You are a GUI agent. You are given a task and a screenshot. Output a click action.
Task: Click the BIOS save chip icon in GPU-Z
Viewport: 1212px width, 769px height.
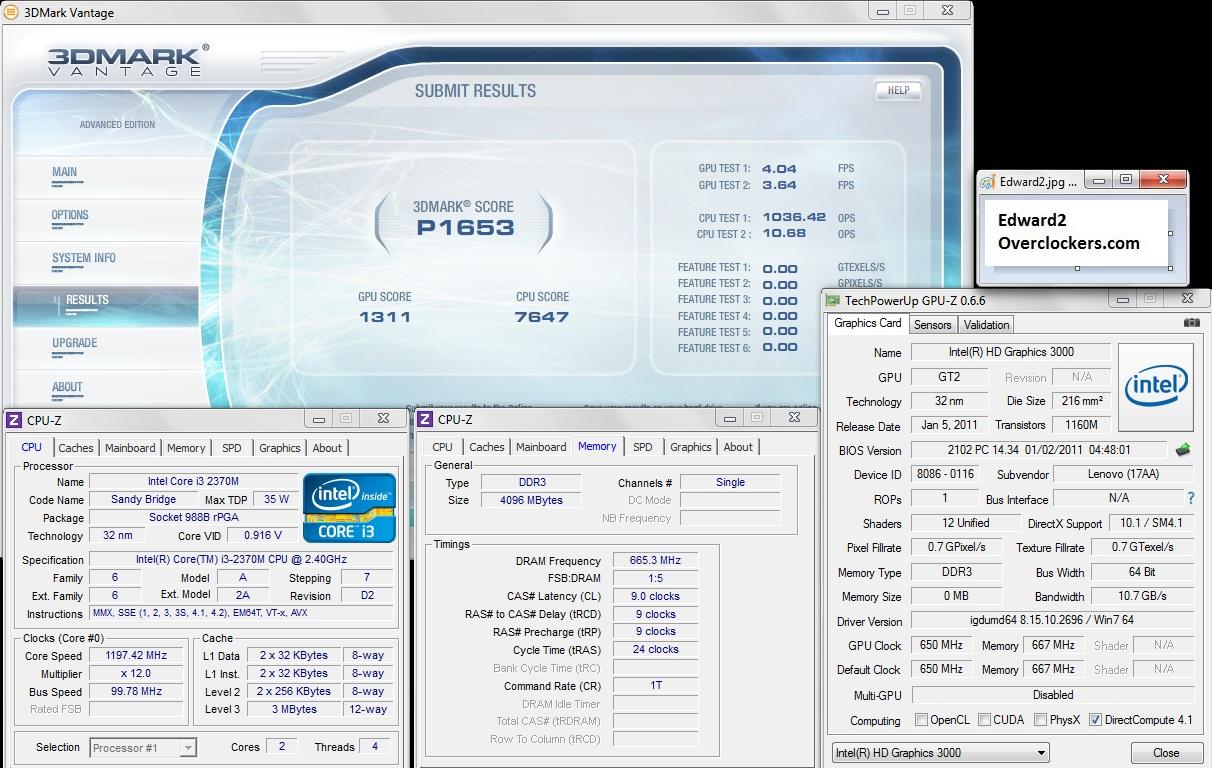(x=1183, y=450)
